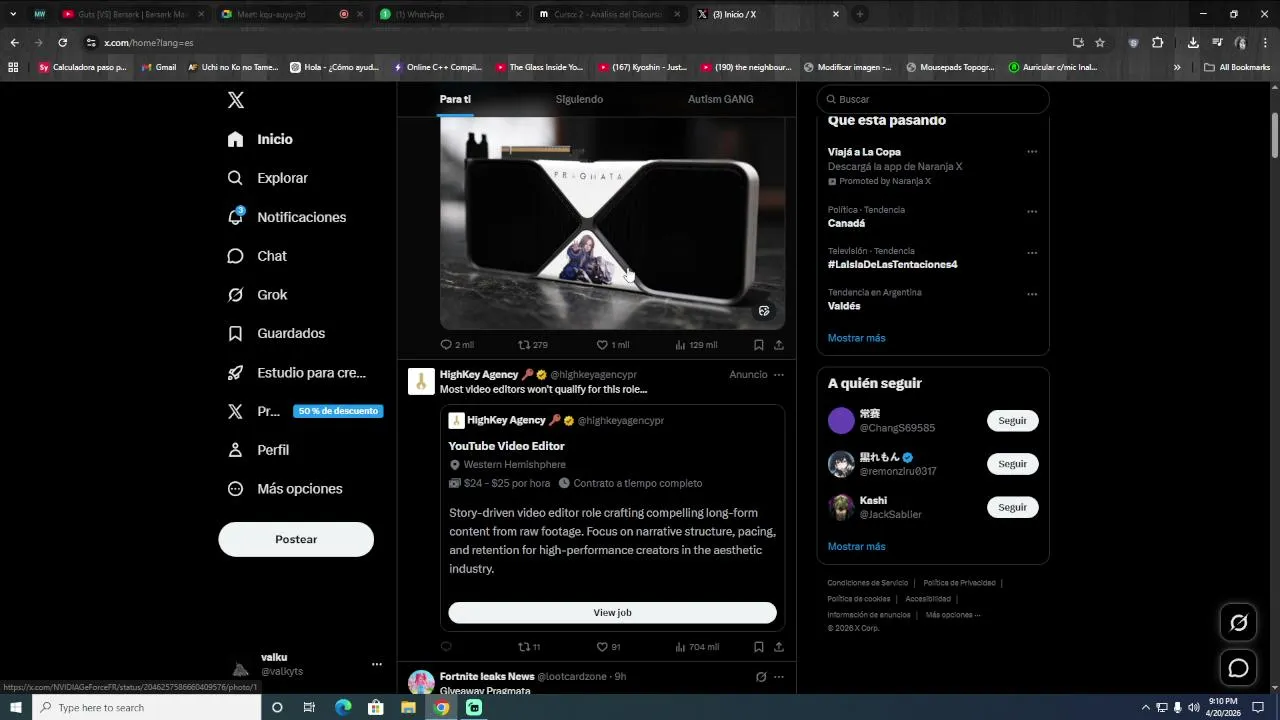Open options for Canadá trend
Screen dimensions: 1280x720
pyautogui.click(x=1032, y=212)
